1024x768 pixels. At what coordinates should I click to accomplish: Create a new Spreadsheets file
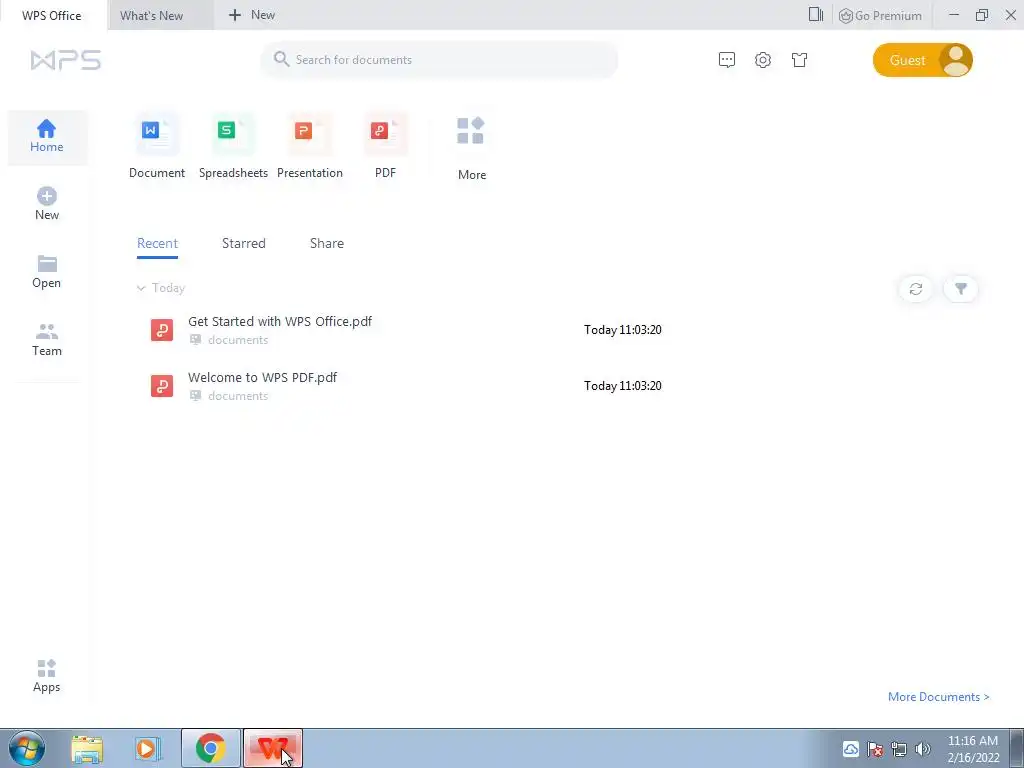233,146
